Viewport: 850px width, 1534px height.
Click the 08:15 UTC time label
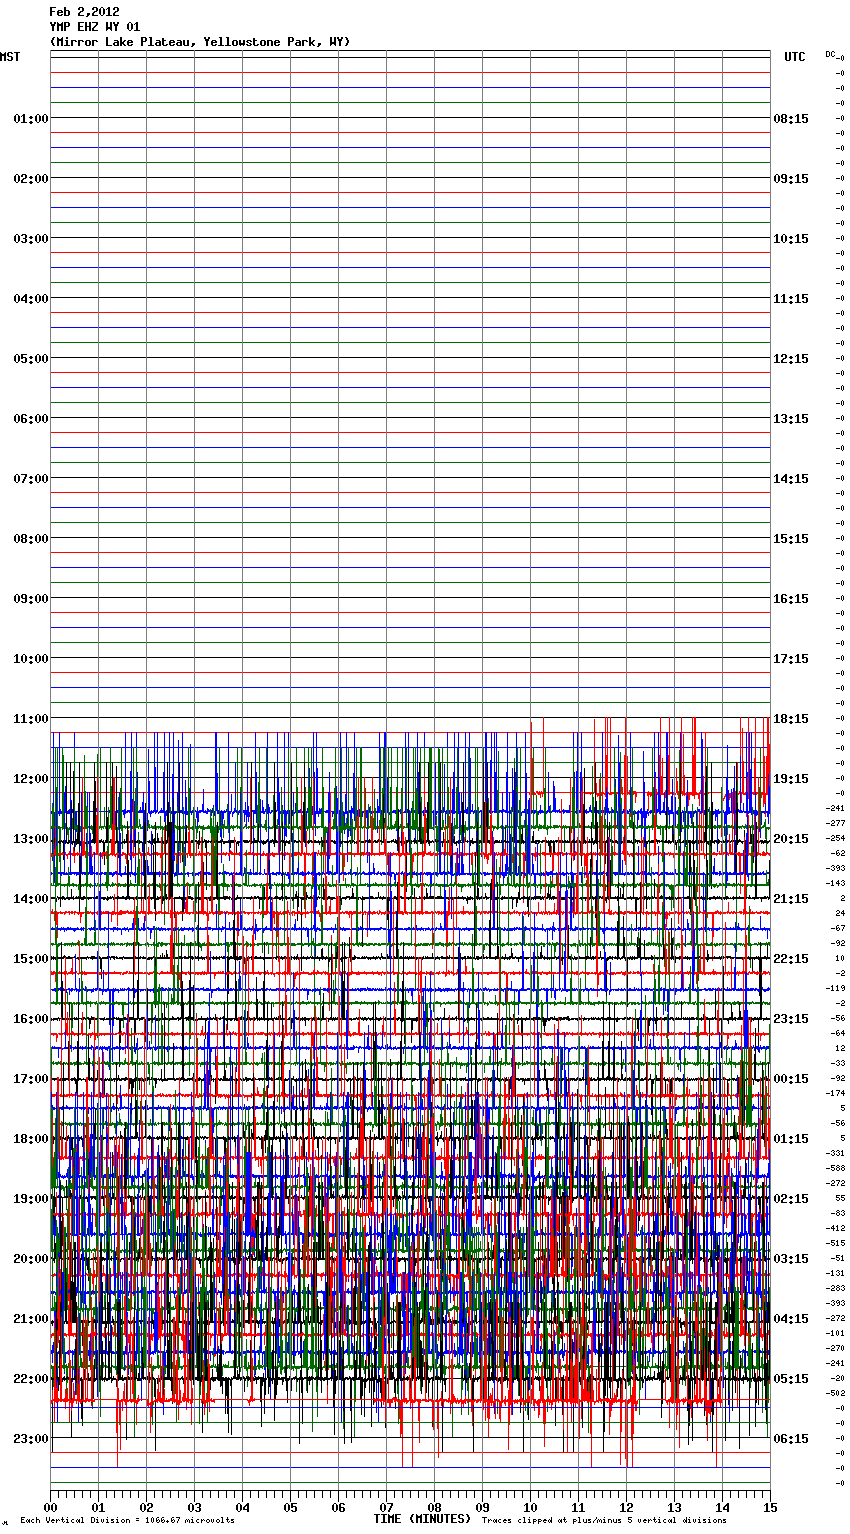[791, 119]
